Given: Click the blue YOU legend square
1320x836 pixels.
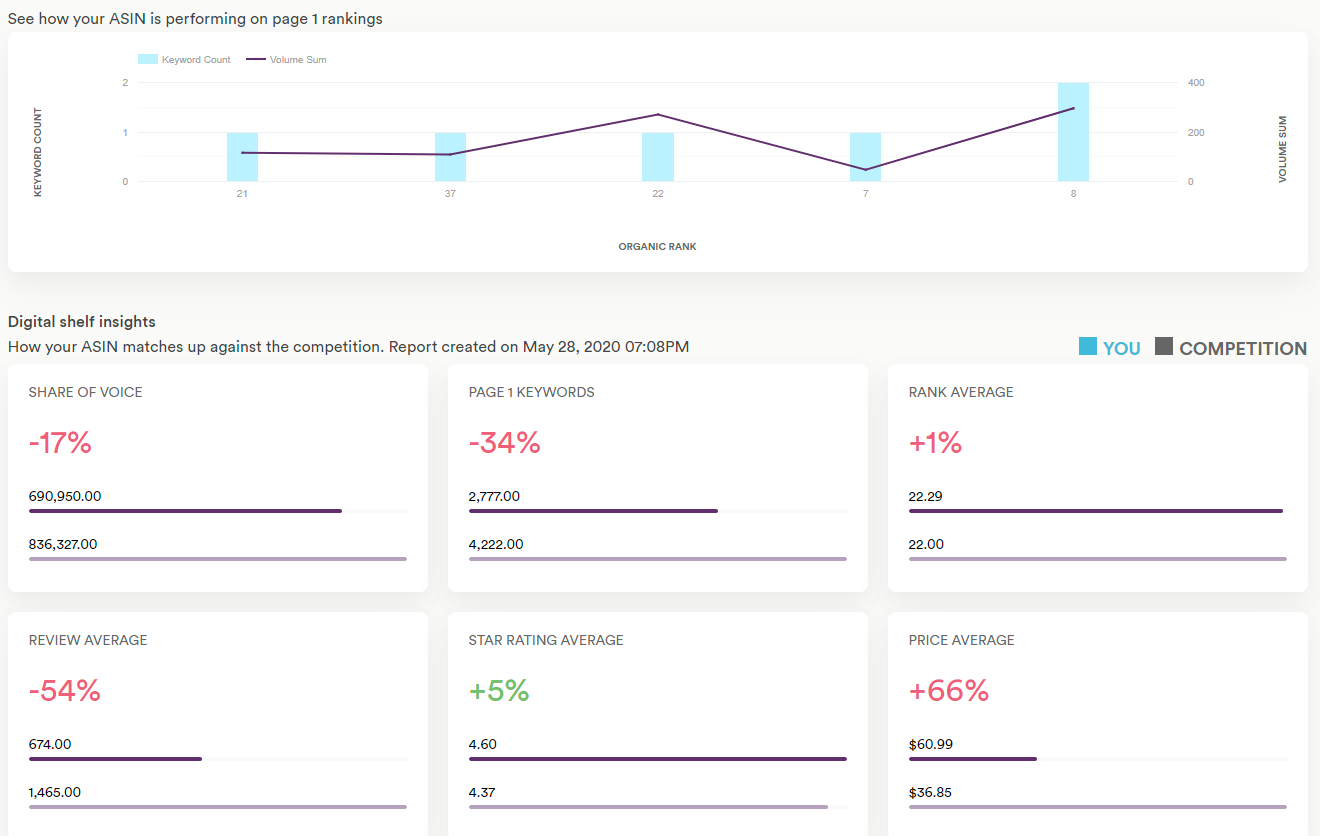Looking at the screenshot, I should click(1088, 347).
